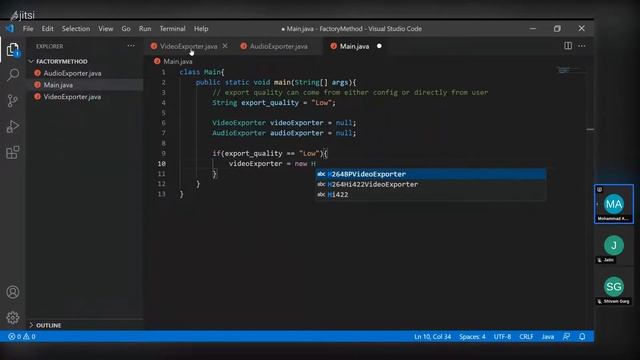Screen dimensions: 640x360
Task: Expand the OUTLINE section
Action: point(48,325)
